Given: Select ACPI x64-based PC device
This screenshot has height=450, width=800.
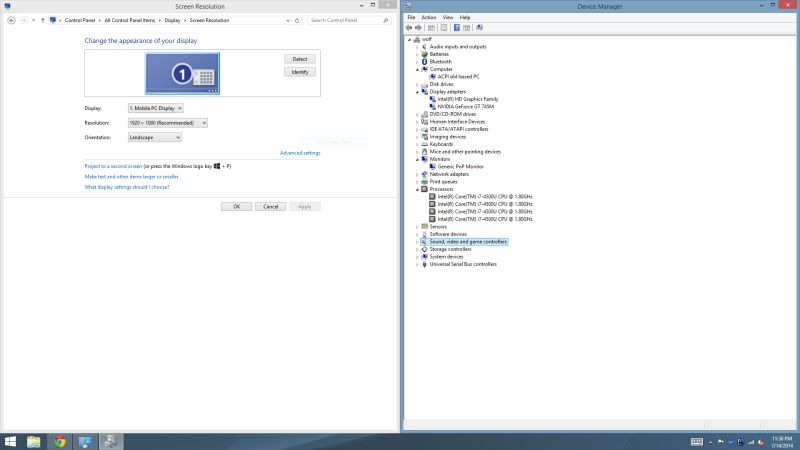Looking at the screenshot, I should 458,77.
